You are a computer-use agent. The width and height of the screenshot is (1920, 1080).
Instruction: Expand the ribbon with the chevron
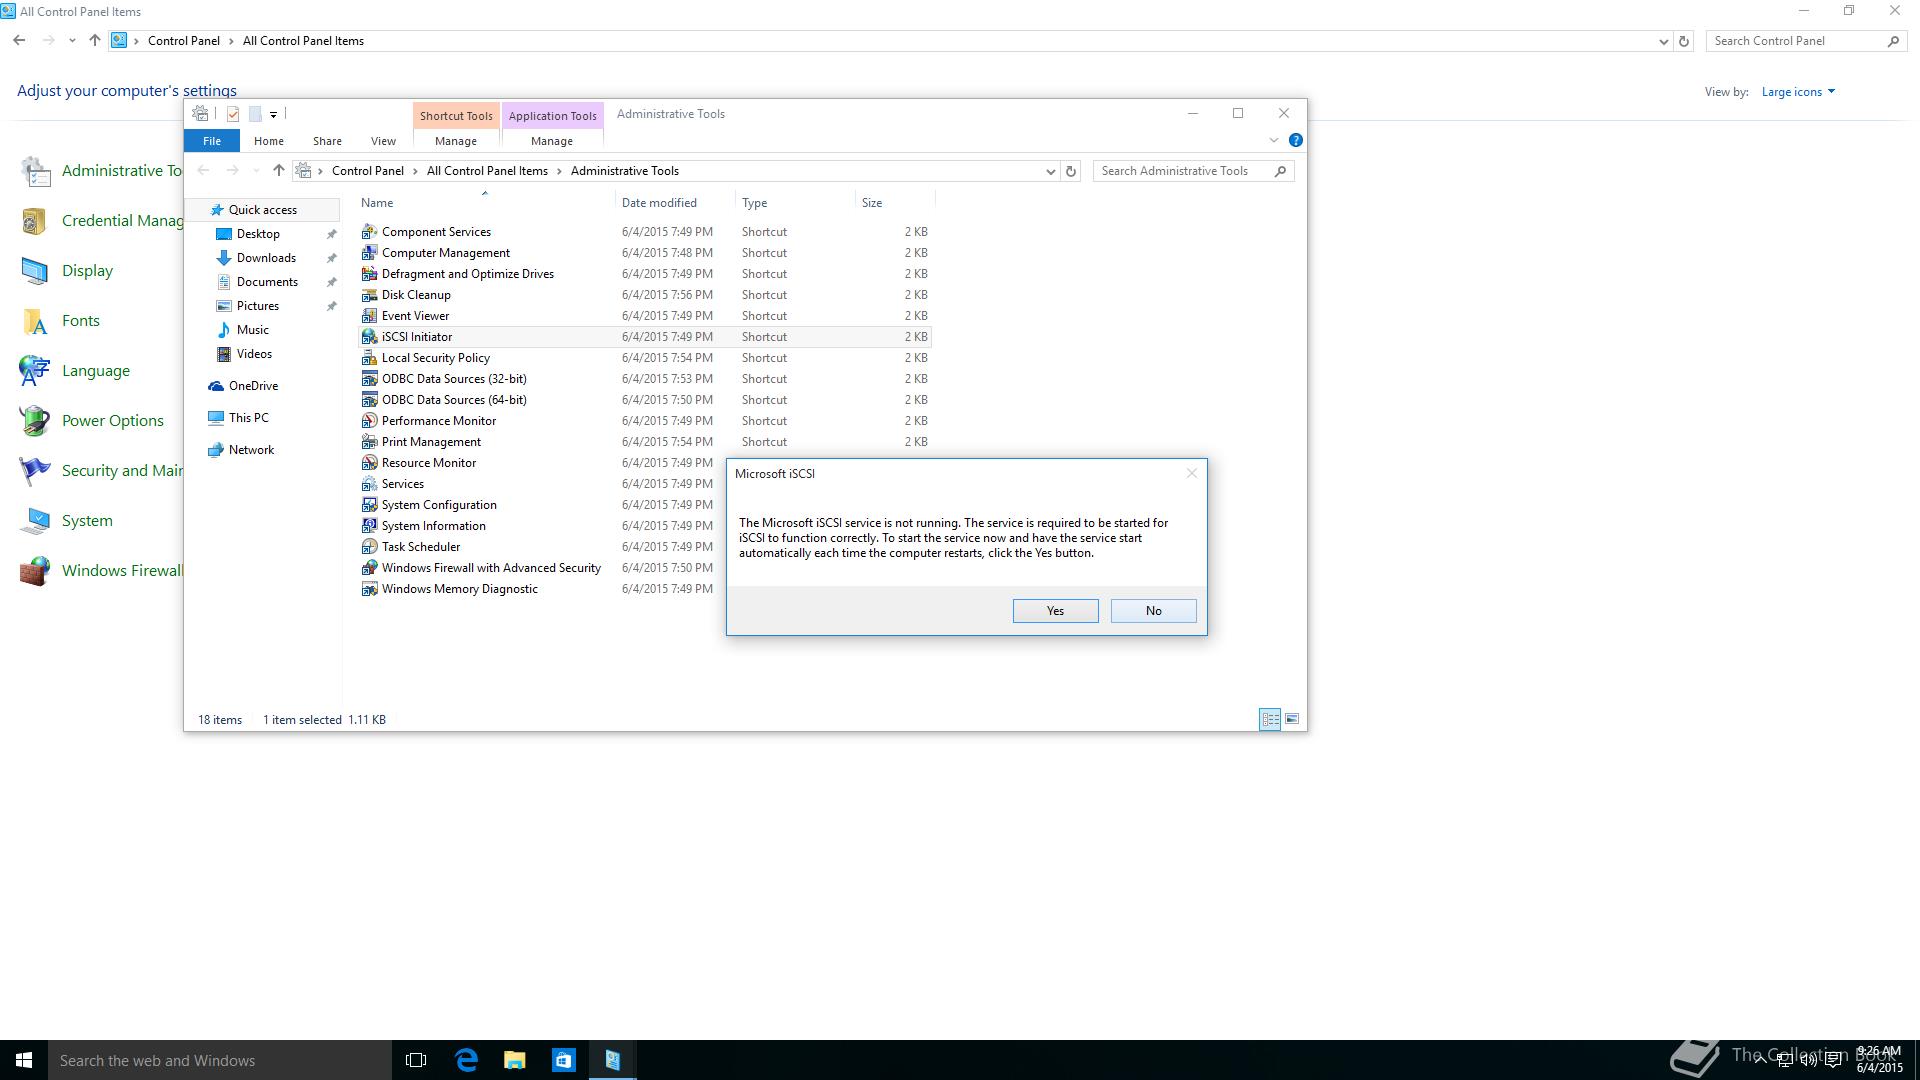coord(1274,140)
